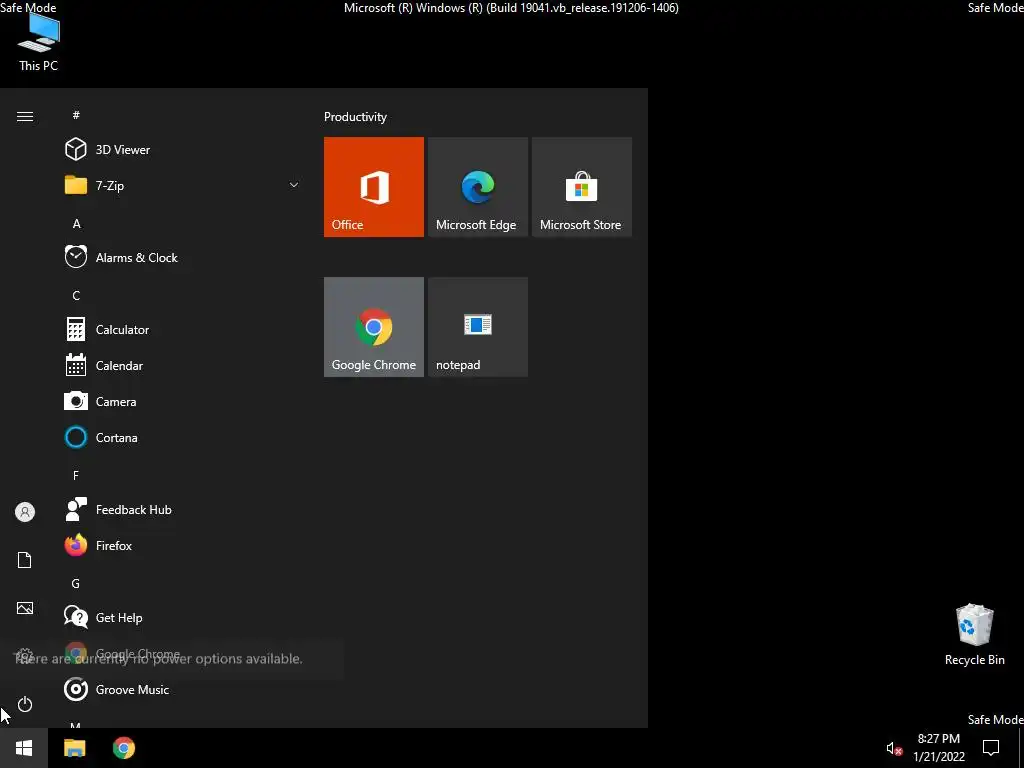The width and height of the screenshot is (1024, 768).
Task: Launch Alarms & Clock app
Action: click(182, 257)
